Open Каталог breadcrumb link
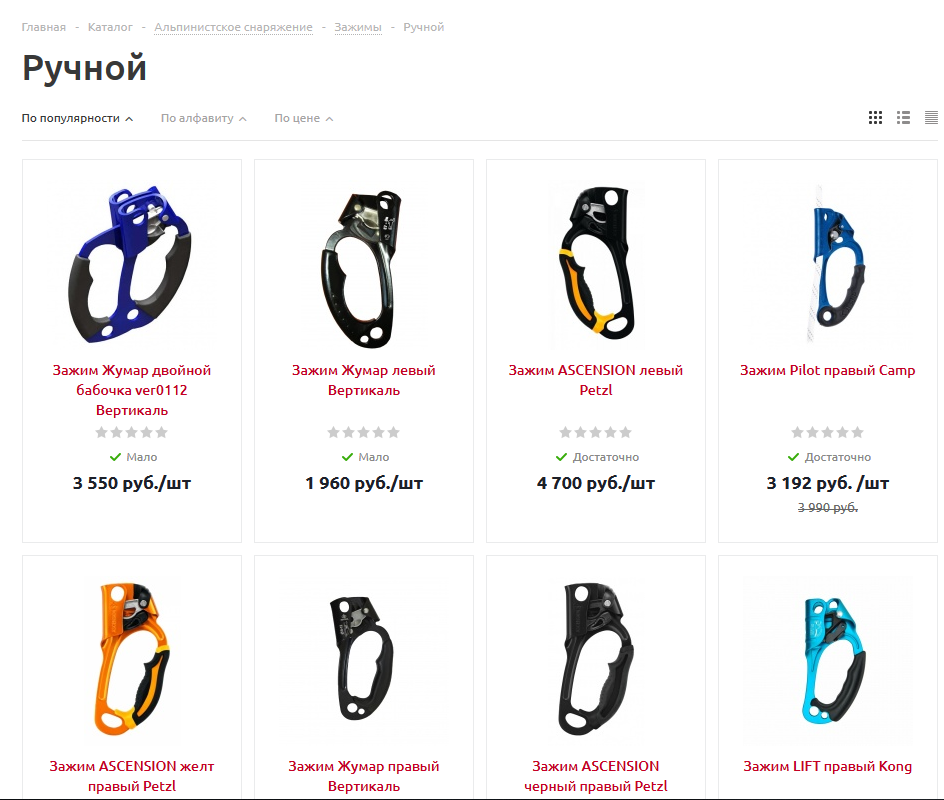The image size is (944, 800). click(x=110, y=27)
